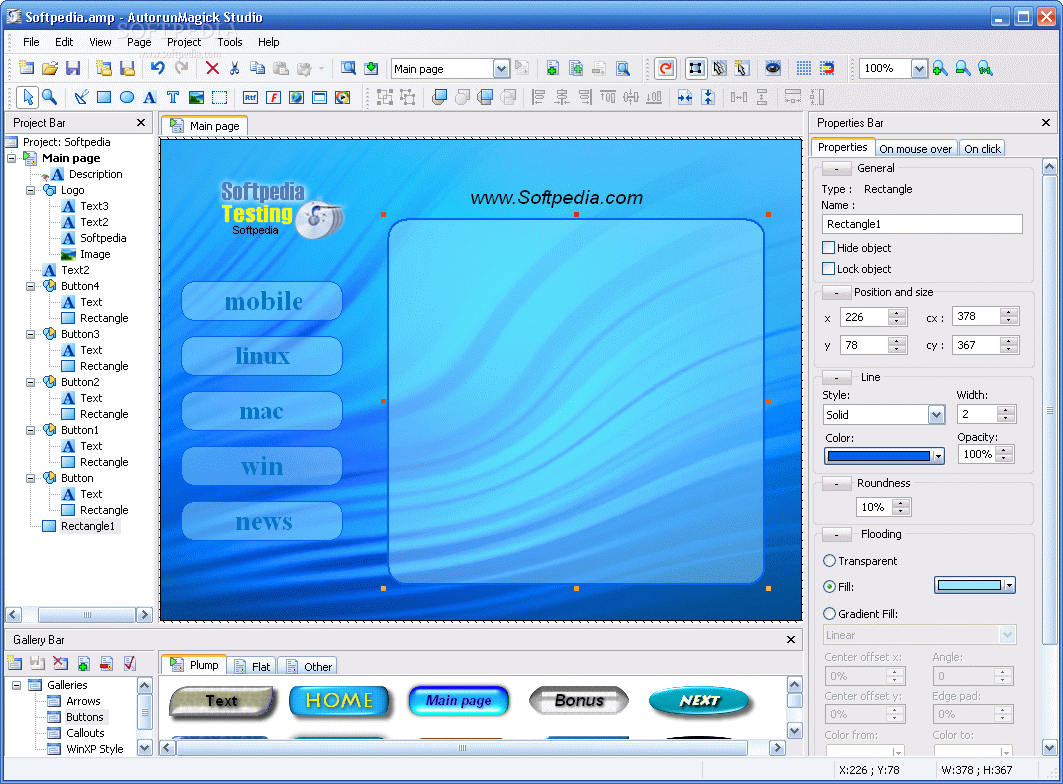Select the outlined T text tool
The height and width of the screenshot is (784, 1063).
point(173,97)
